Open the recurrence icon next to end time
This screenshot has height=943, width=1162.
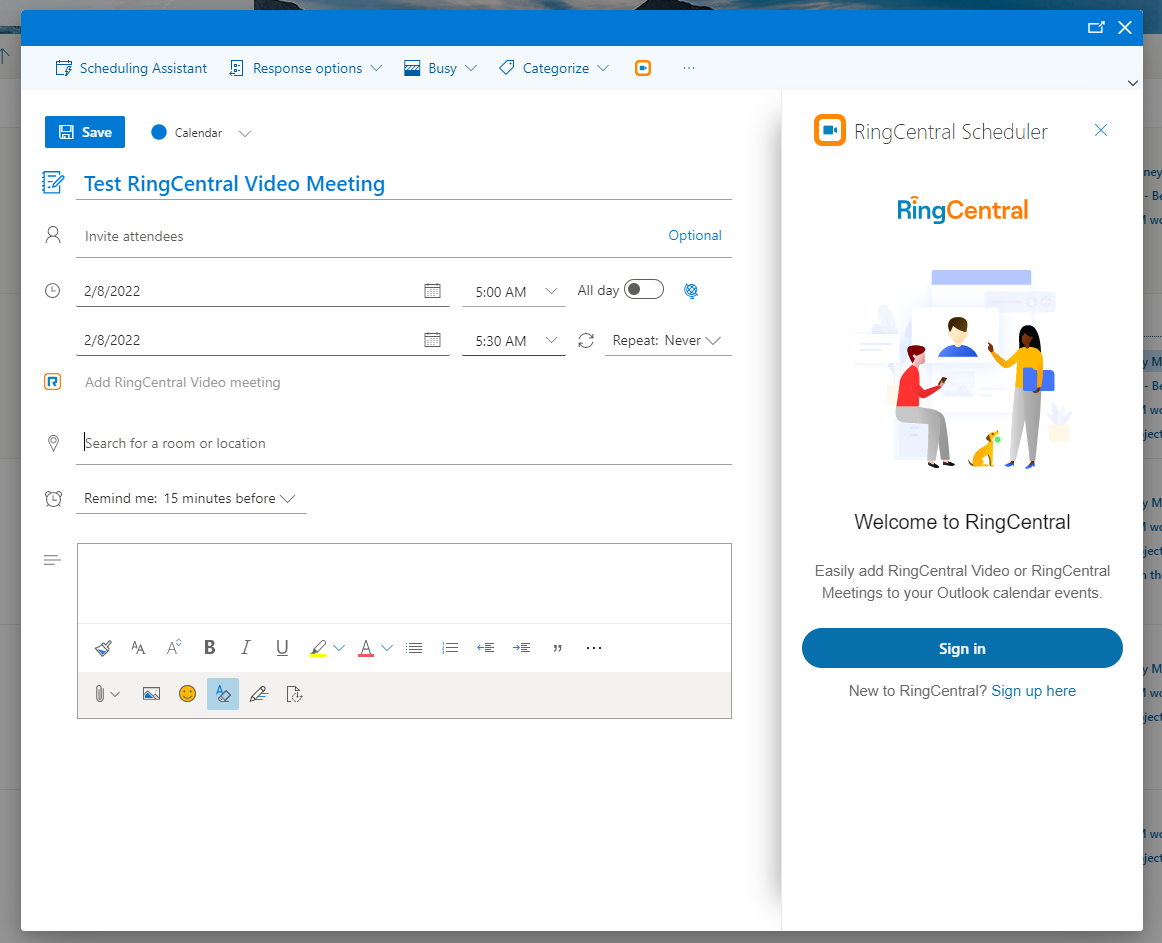pos(586,340)
